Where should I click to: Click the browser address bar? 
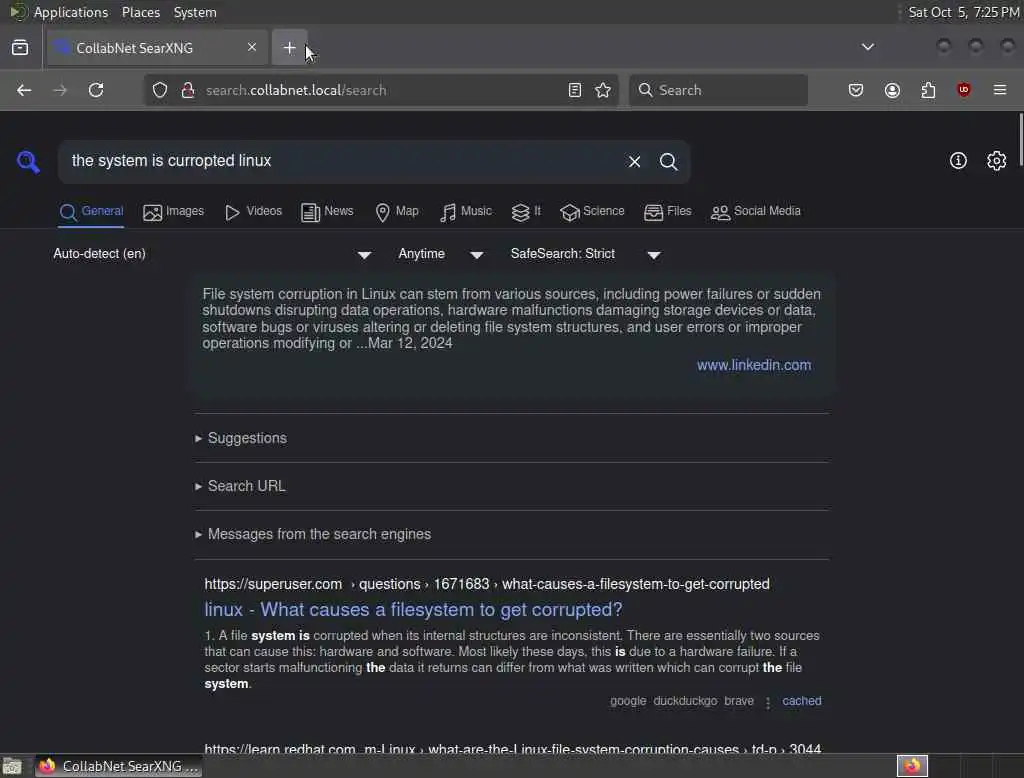tap(382, 90)
